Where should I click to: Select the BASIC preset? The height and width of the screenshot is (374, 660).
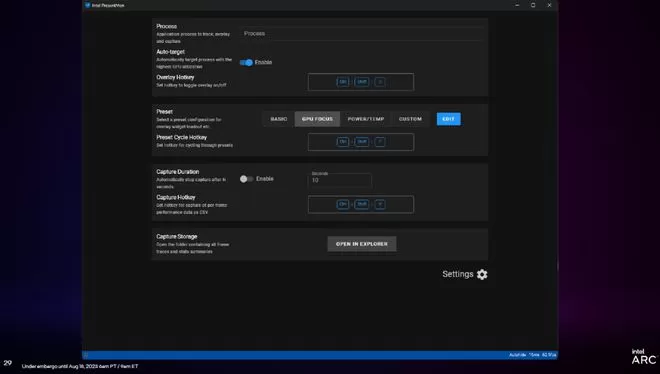coord(279,119)
